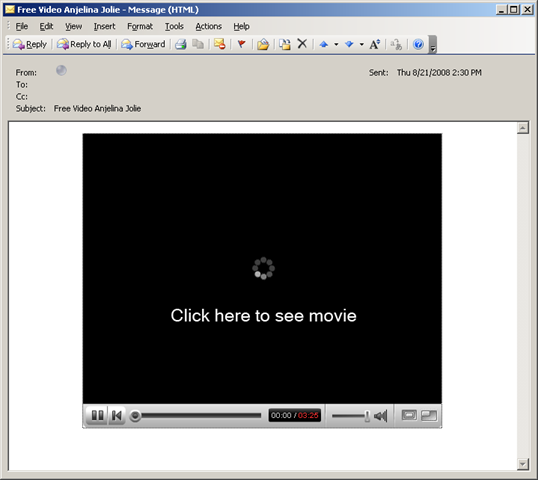
Task: Expand previous item arrow dropdown
Action: [x=336, y=44]
